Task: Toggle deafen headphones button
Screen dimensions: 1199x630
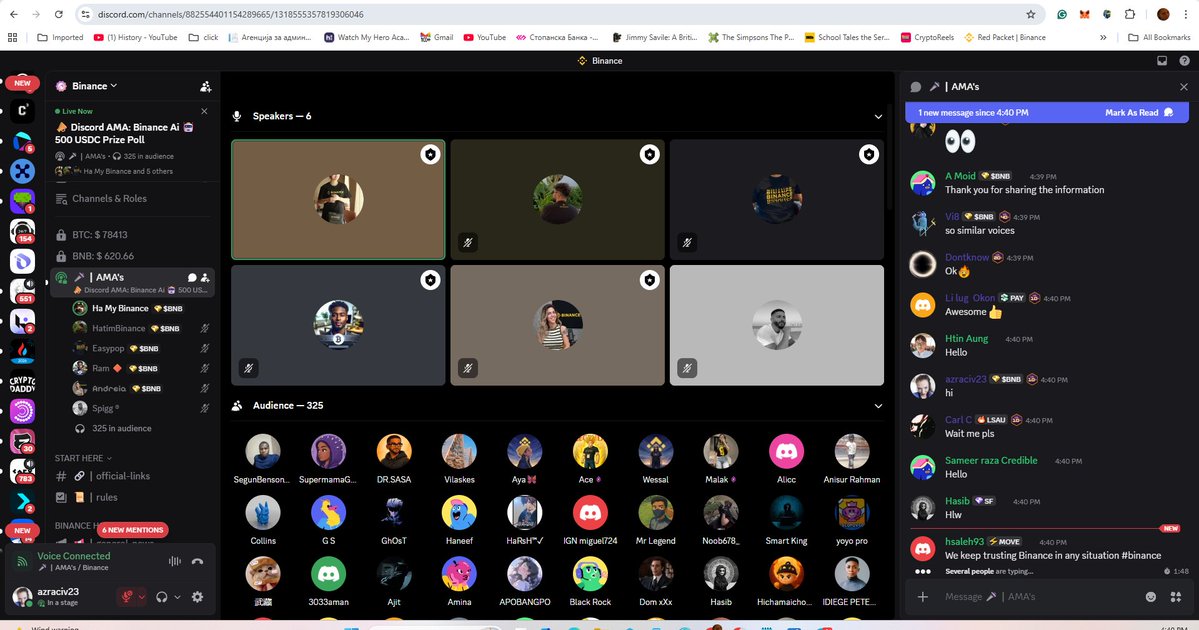Action: (161, 597)
